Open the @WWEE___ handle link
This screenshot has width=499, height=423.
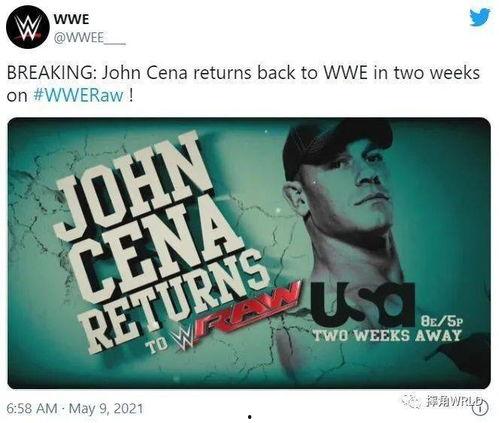pos(89,38)
